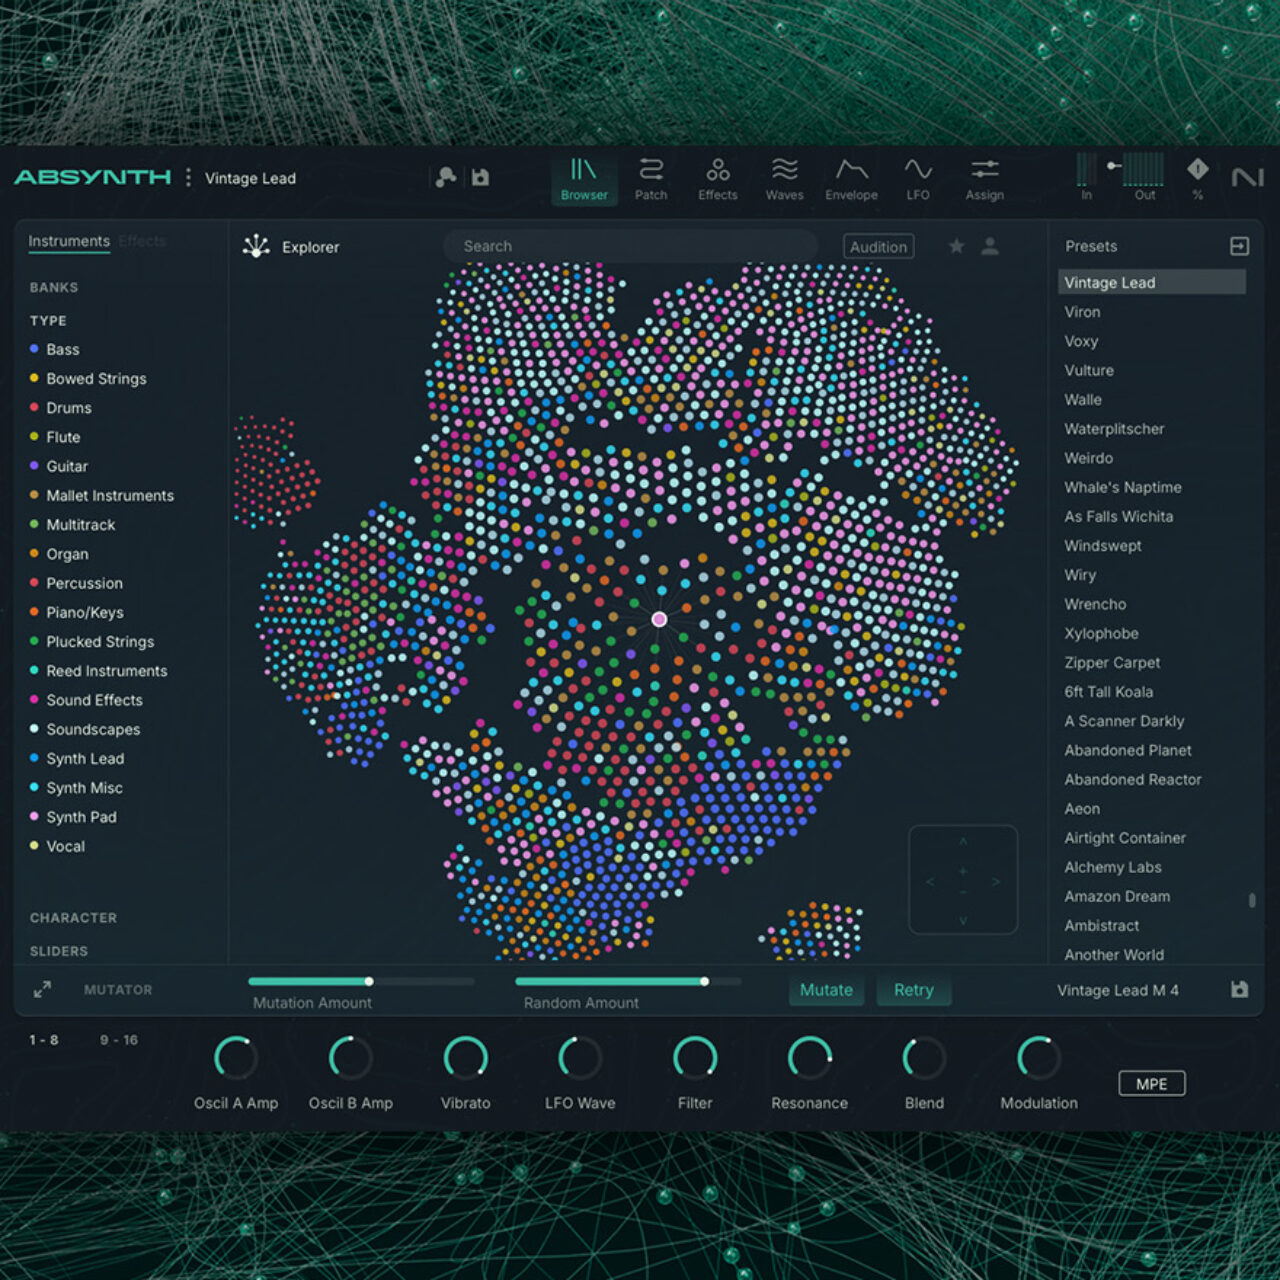Open the Assign view
The height and width of the screenshot is (1280, 1280).
pos(984,180)
